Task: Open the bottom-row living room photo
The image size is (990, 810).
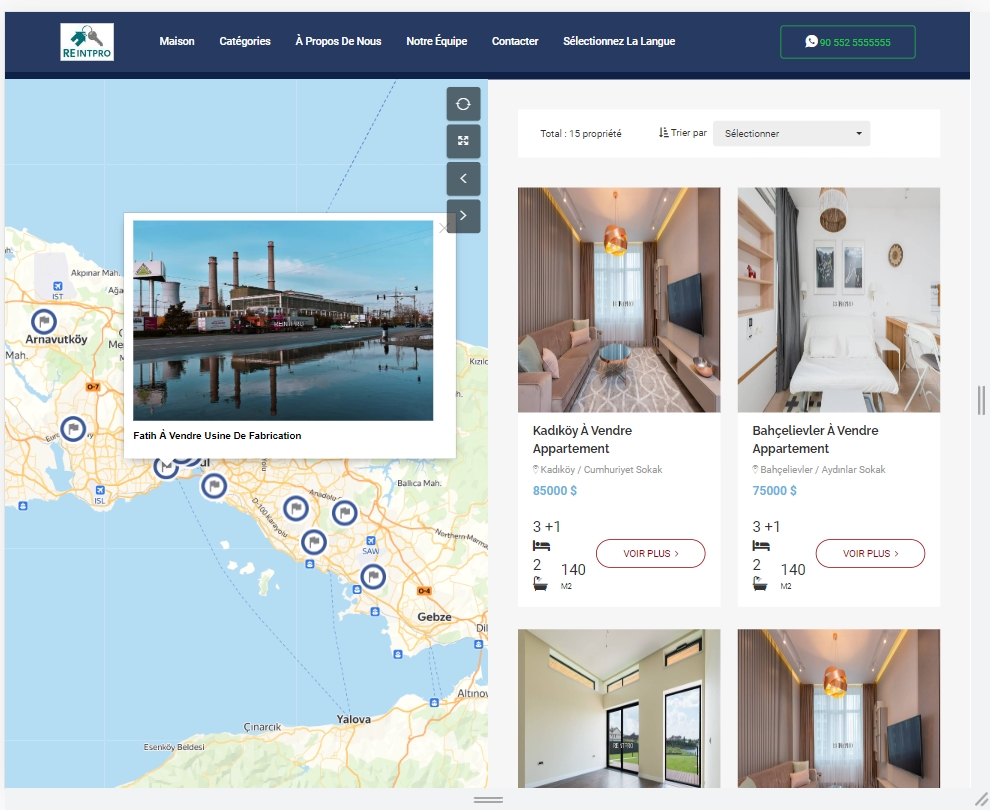Action: pos(838,708)
